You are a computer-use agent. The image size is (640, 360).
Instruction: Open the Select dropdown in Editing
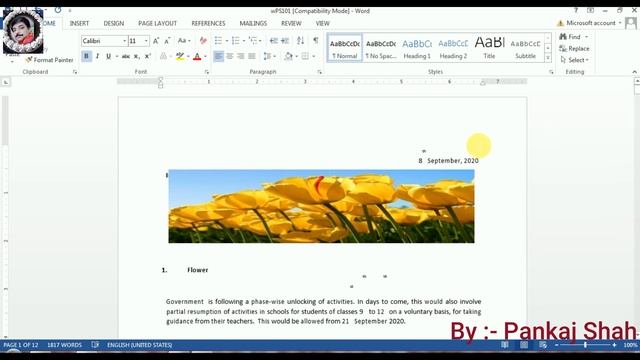(x=574, y=60)
